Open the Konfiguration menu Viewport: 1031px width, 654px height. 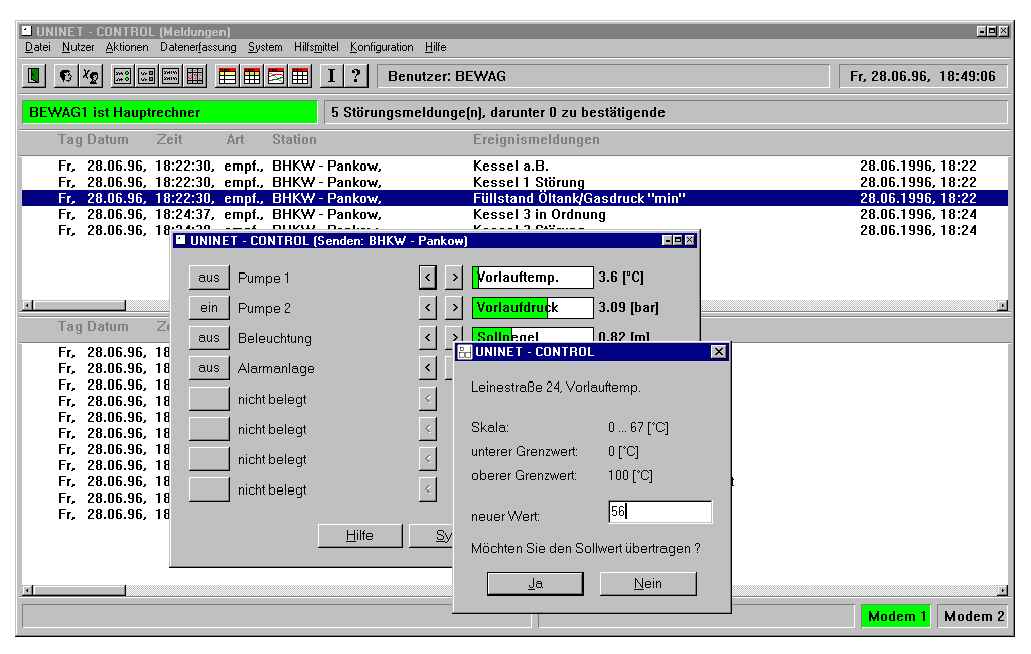(x=381, y=47)
